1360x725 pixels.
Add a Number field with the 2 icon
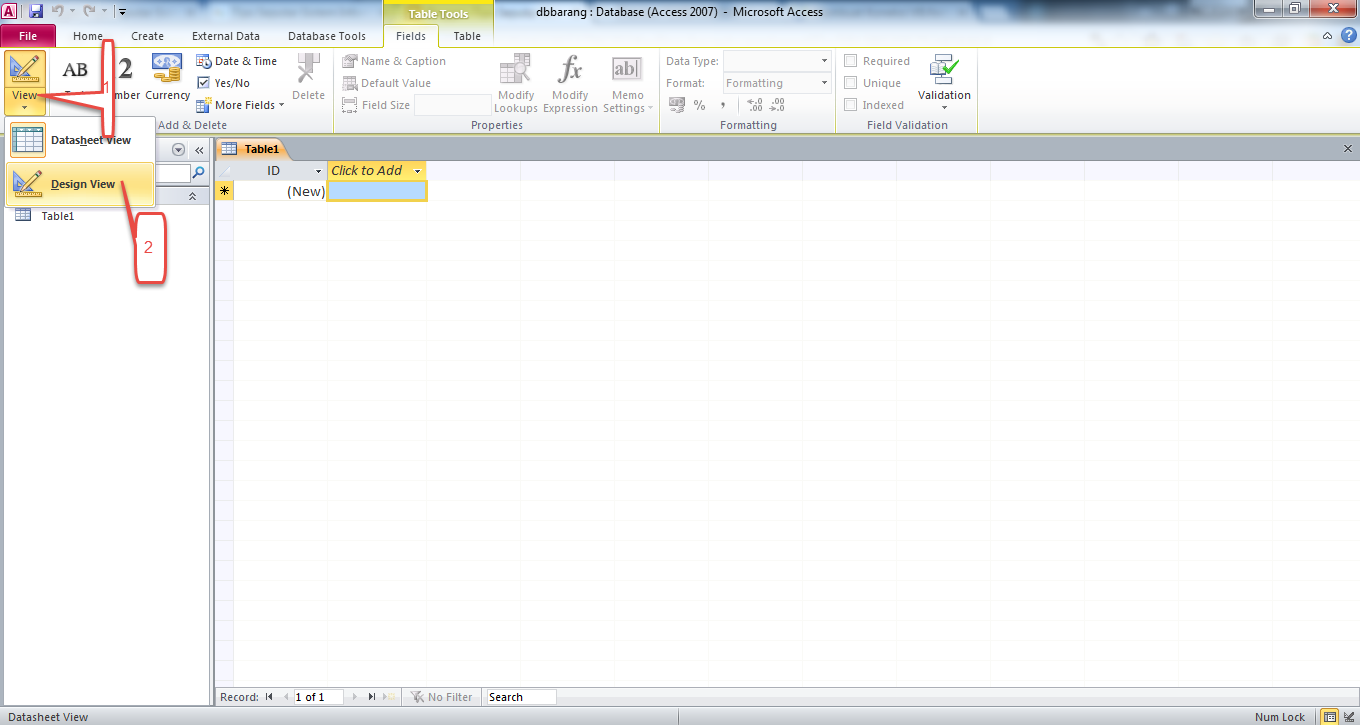point(125,69)
